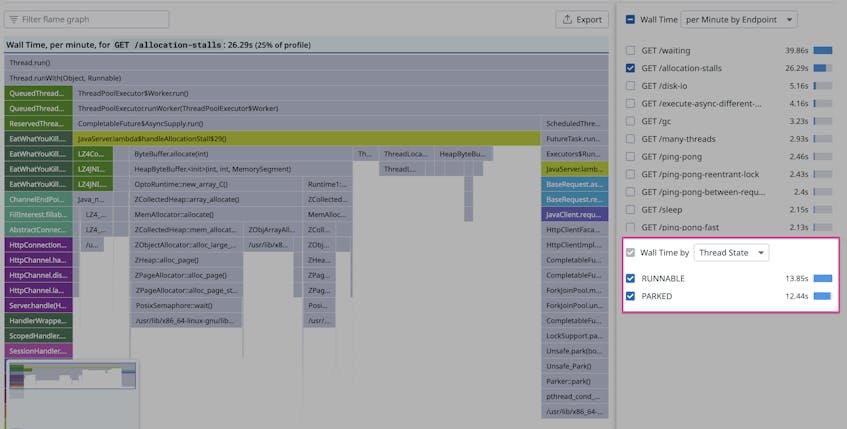Viewport: 847px width, 429px height.
Task: Click the blue bar beside GET /waiting
Action: coord(822,50)
